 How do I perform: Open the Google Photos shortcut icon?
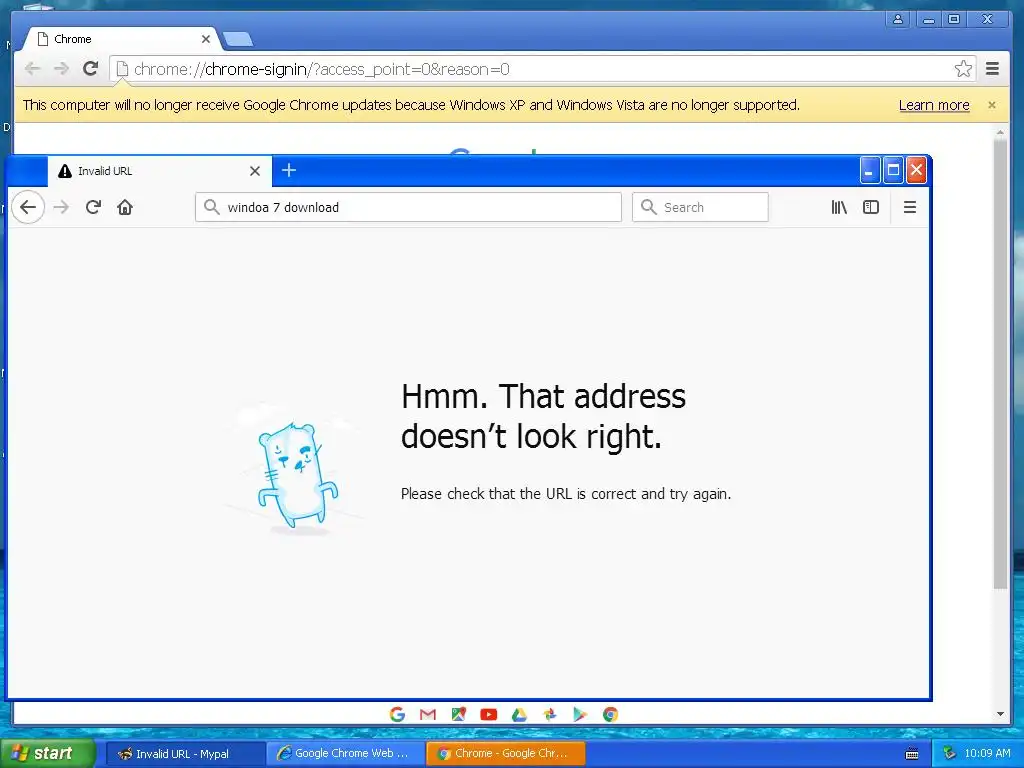click(x=550, y=714)
